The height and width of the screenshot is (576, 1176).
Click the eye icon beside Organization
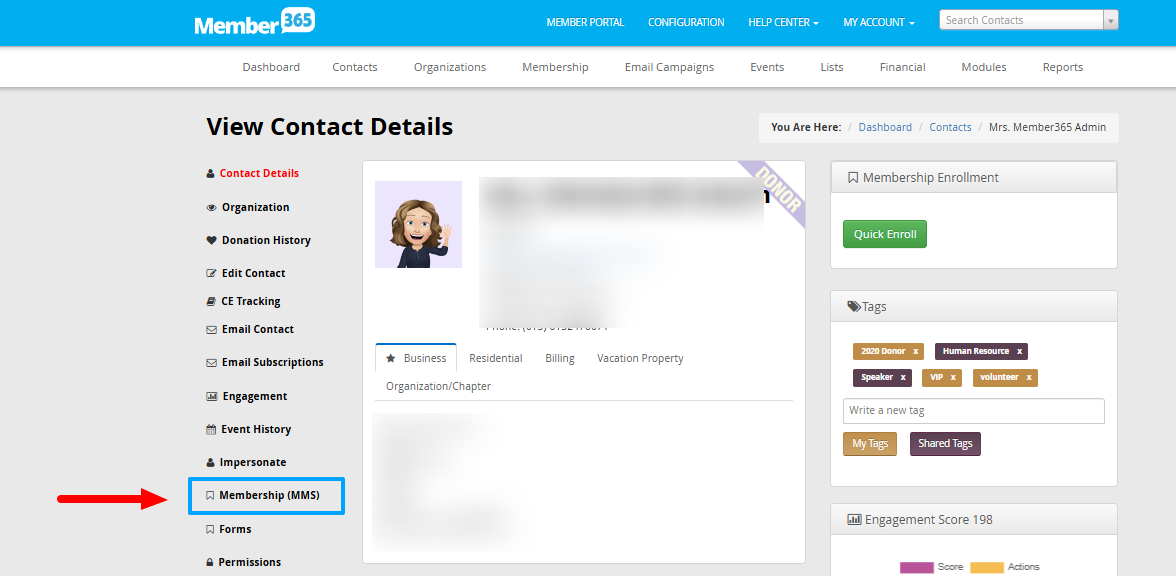coord(211,208)
